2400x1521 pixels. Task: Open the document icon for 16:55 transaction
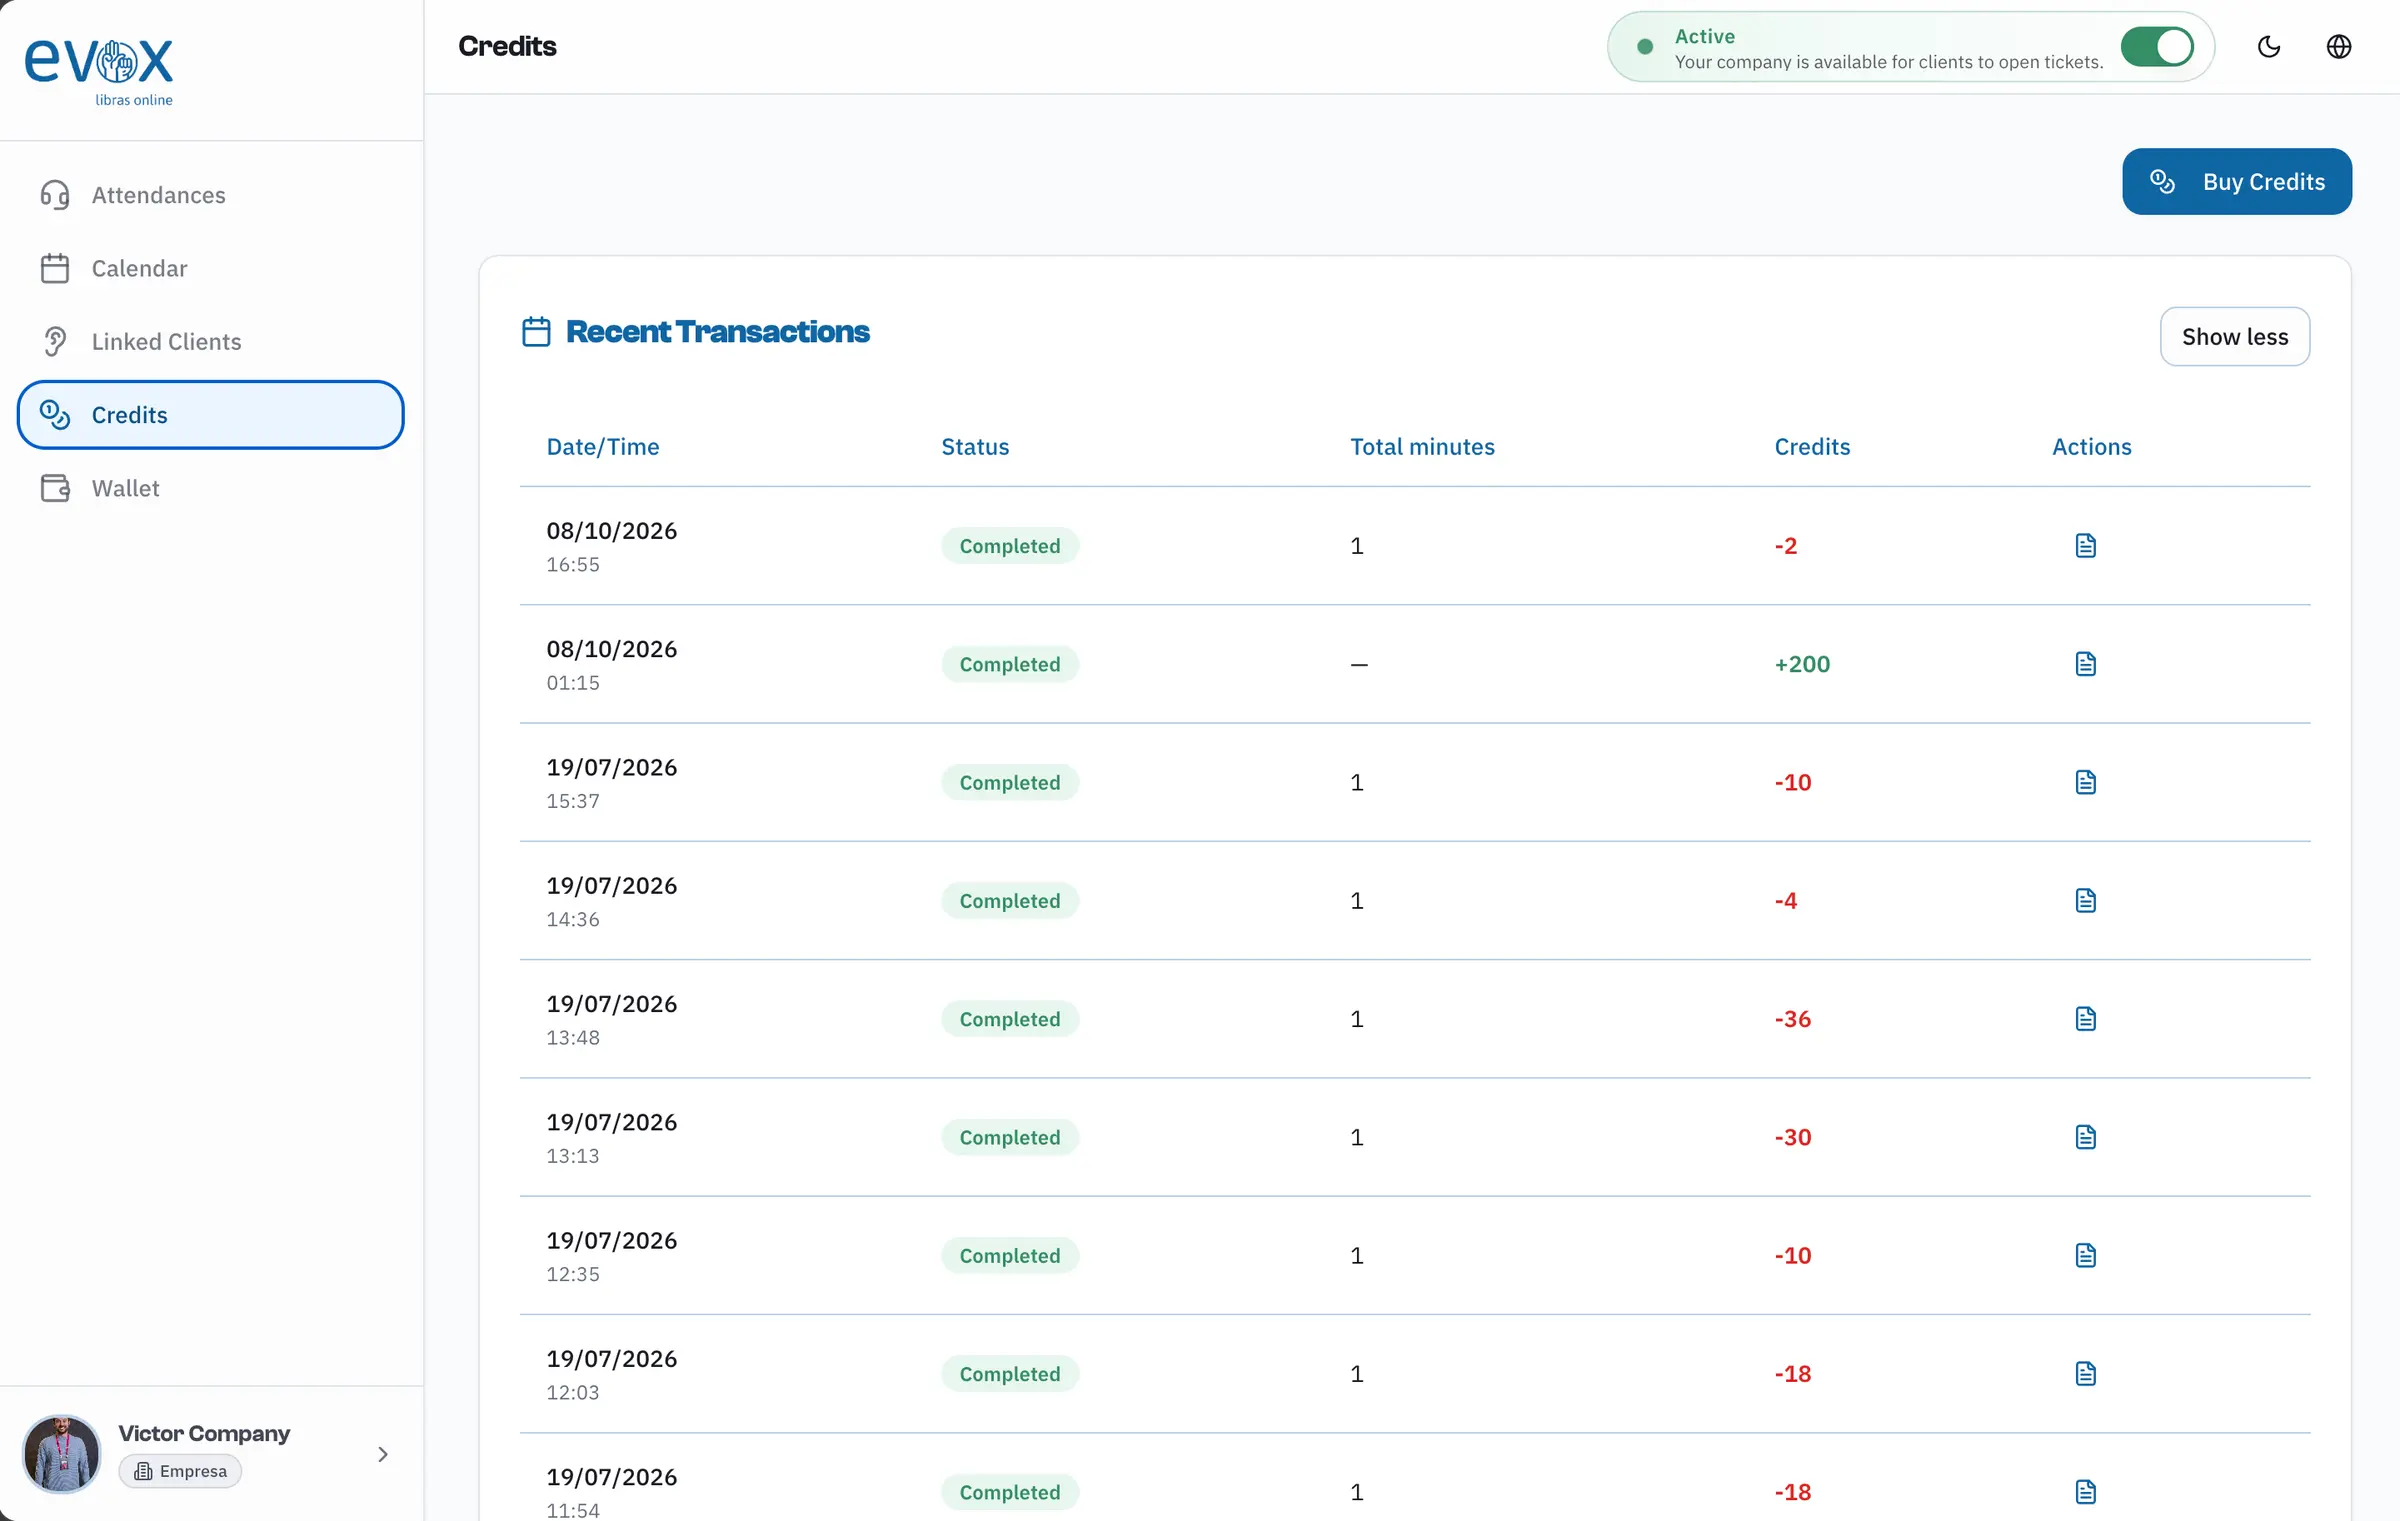2085,546
